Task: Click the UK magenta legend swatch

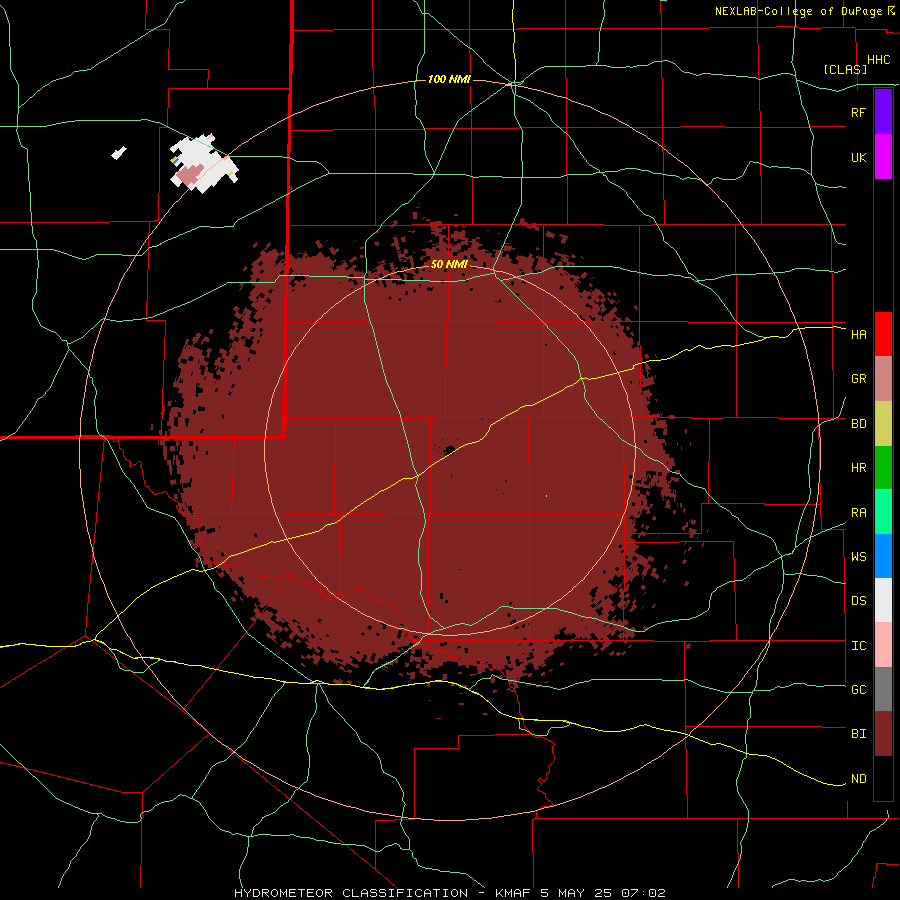Action: tap(883, 157)
